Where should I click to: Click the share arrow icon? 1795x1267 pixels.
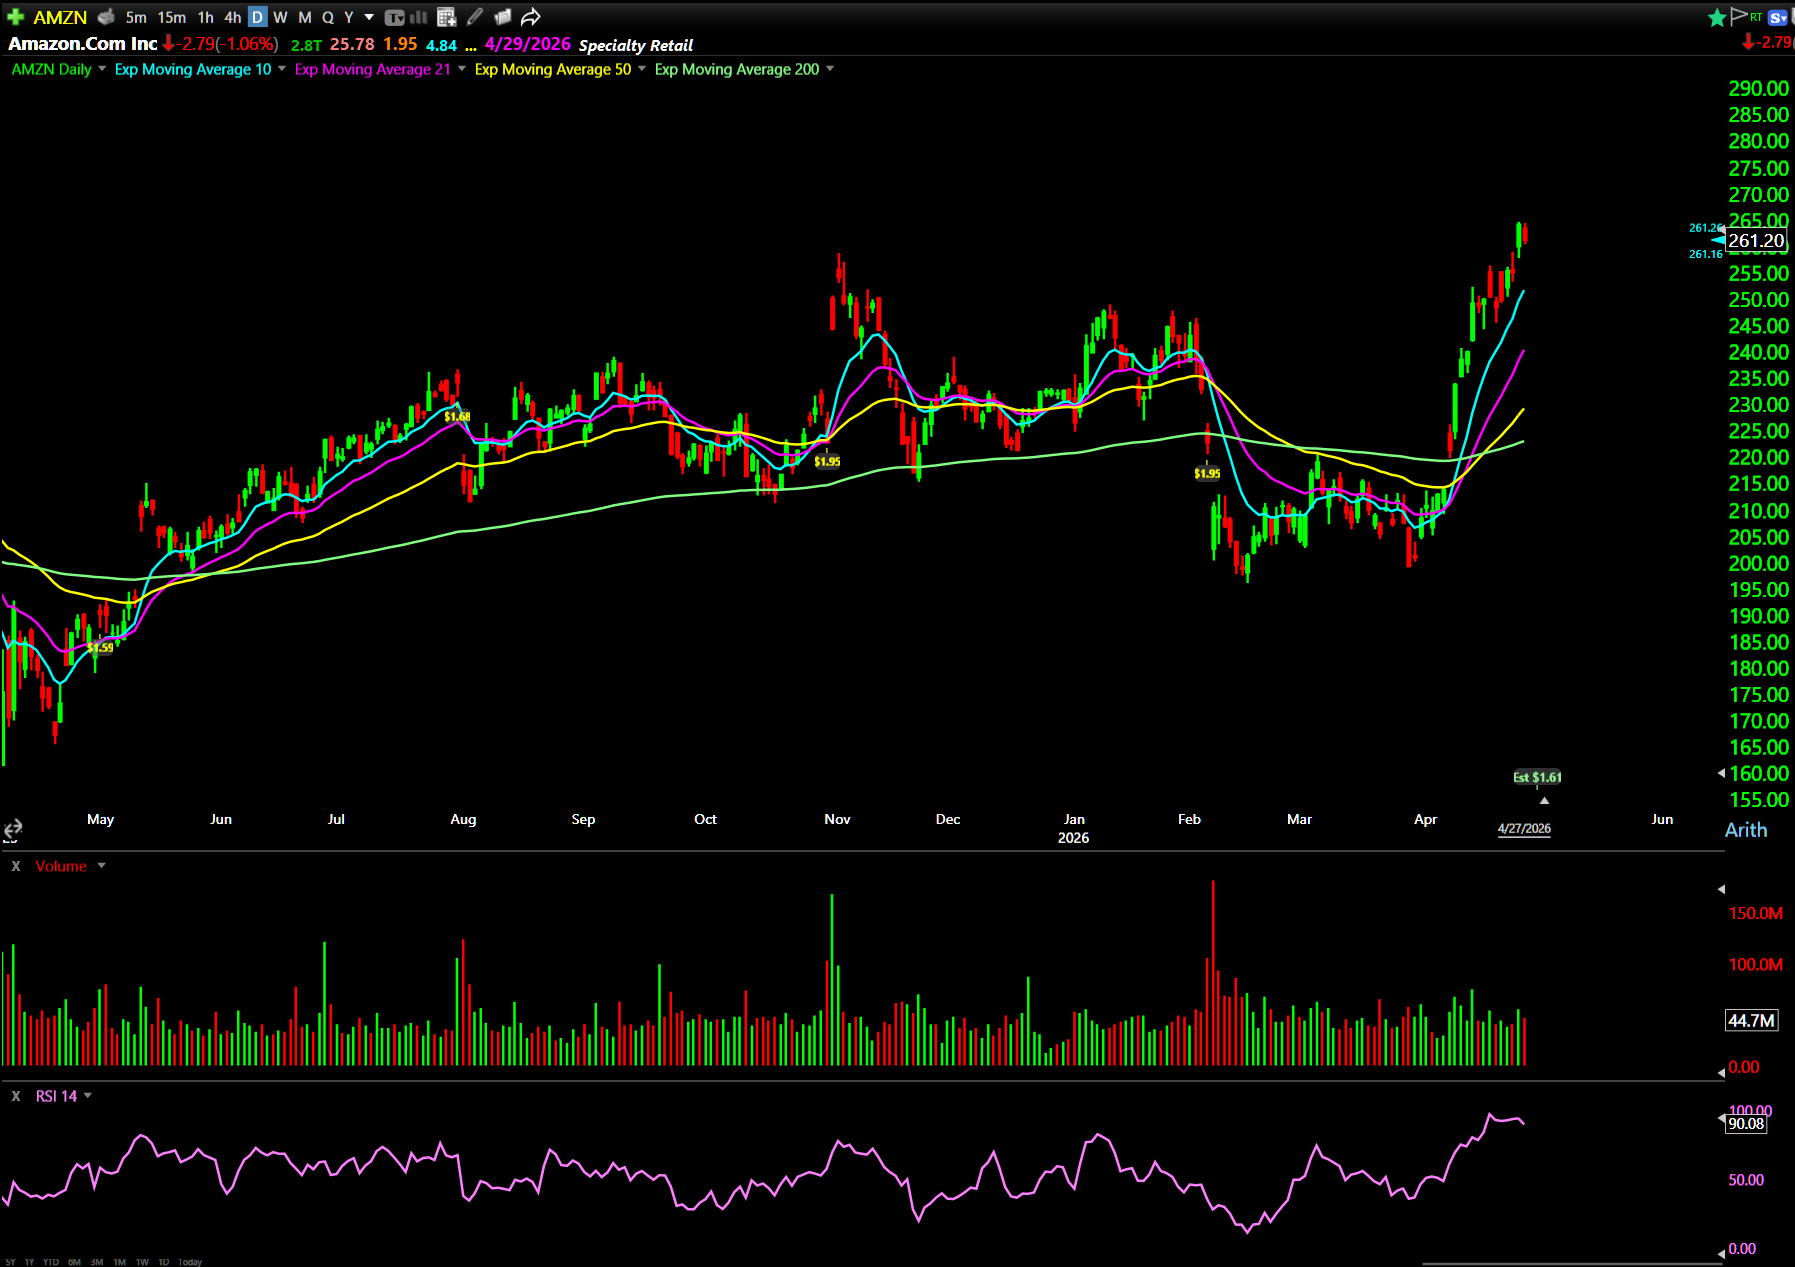click(x=531, y=17)
